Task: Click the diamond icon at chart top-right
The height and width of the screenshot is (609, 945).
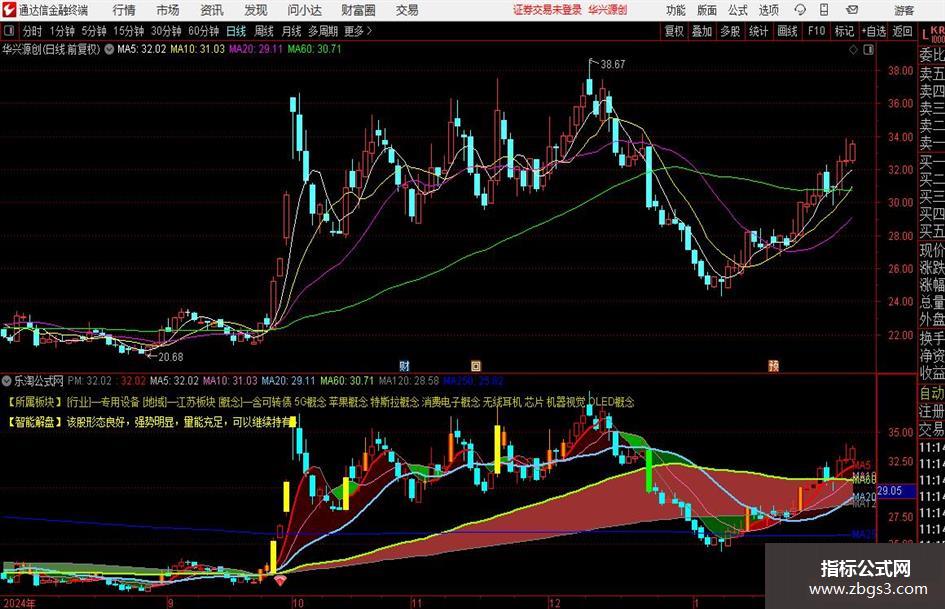Action: (853, 50)
